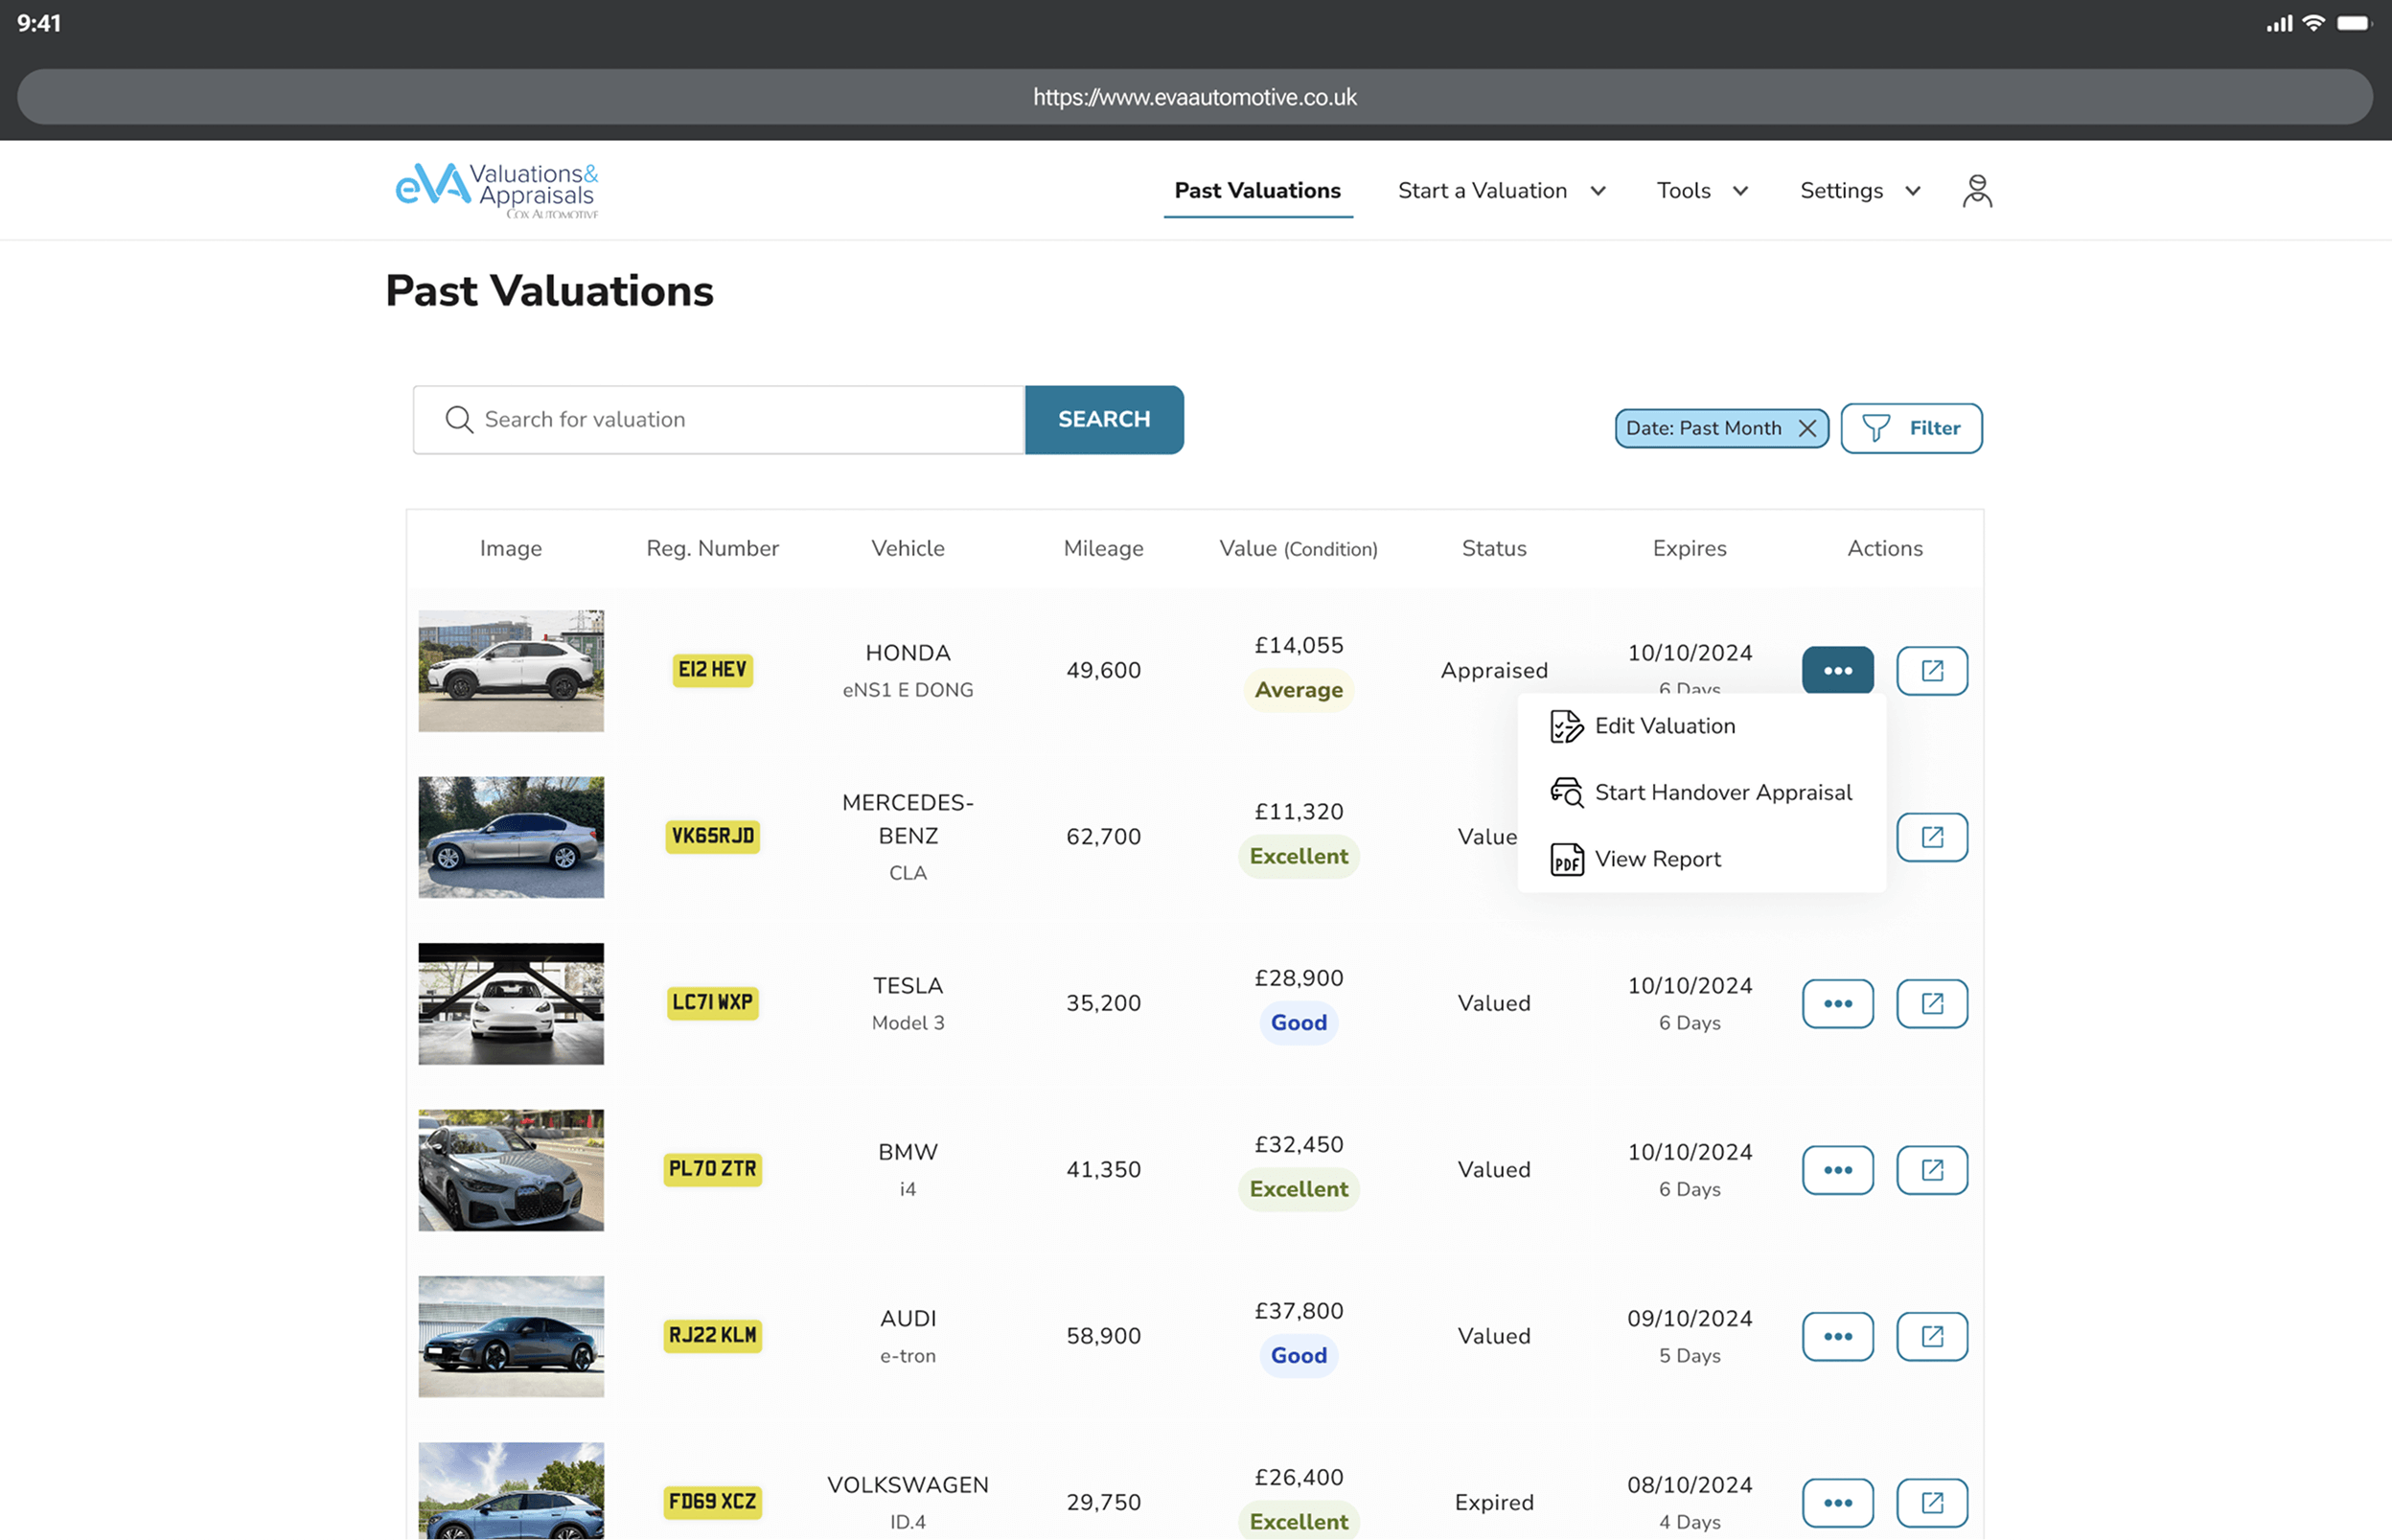Screen dimensions: 2392x1540
Task: Open BMW PL70 ZTR in new window
Action: point(1932,1170)
